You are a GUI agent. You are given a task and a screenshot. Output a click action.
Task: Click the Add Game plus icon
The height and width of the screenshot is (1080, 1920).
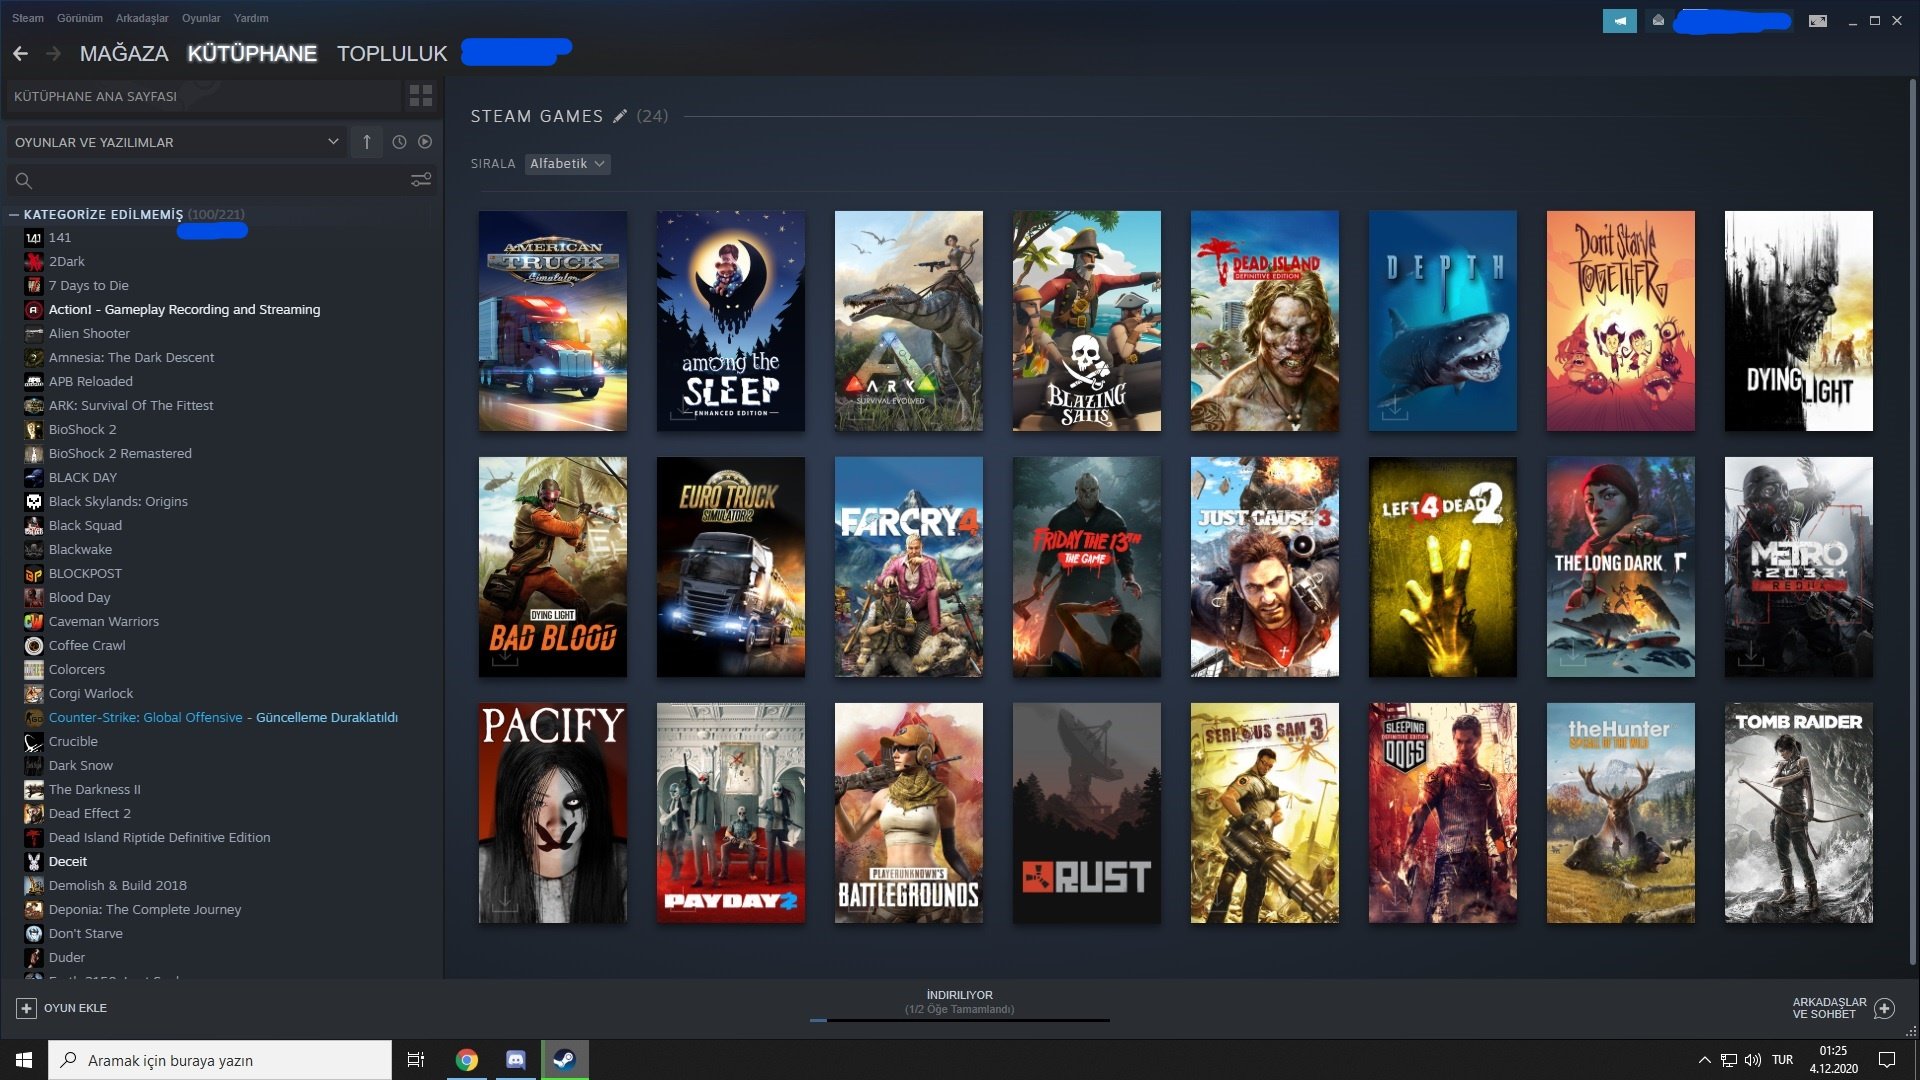pyautogui.click(x=27, y=1008)
